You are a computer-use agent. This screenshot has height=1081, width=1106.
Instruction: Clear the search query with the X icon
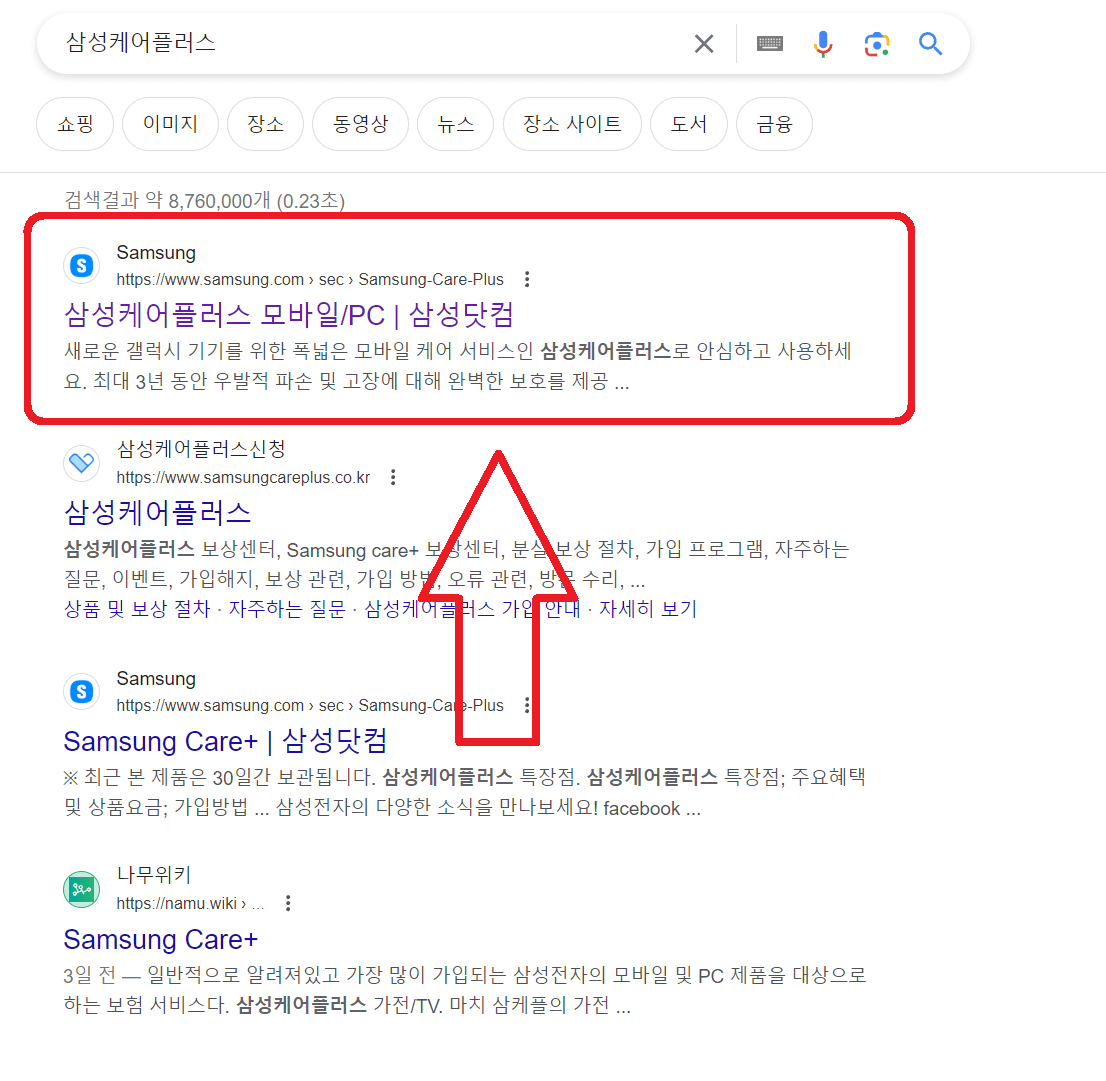tap(703, 43)
